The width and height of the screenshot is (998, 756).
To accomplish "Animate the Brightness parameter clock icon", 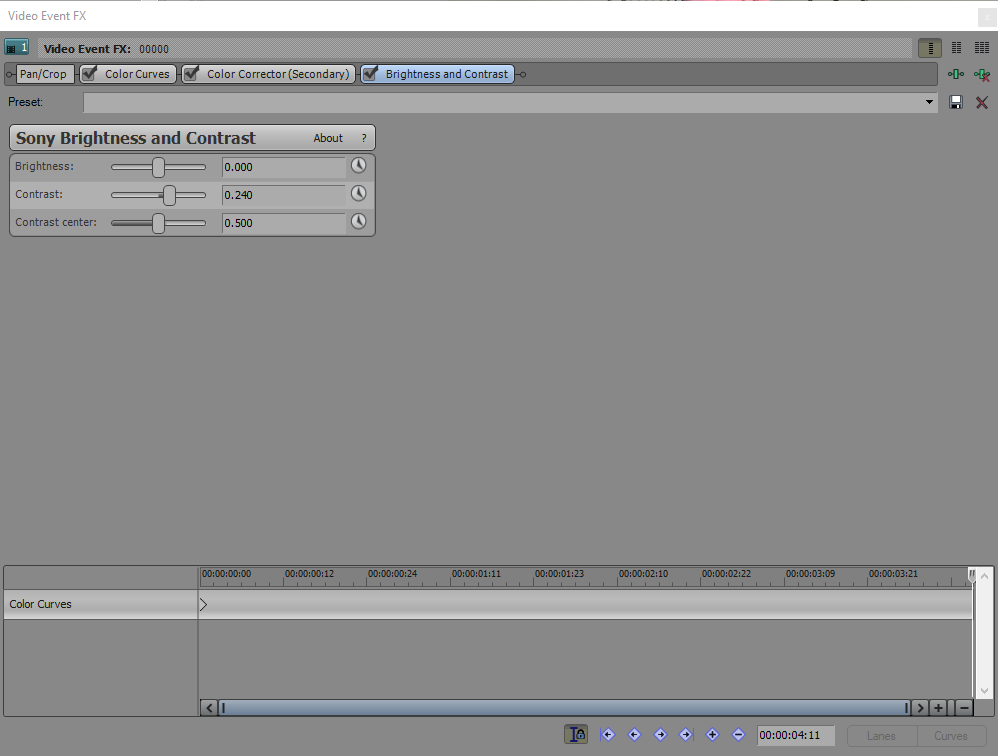I will coord(359,165).
